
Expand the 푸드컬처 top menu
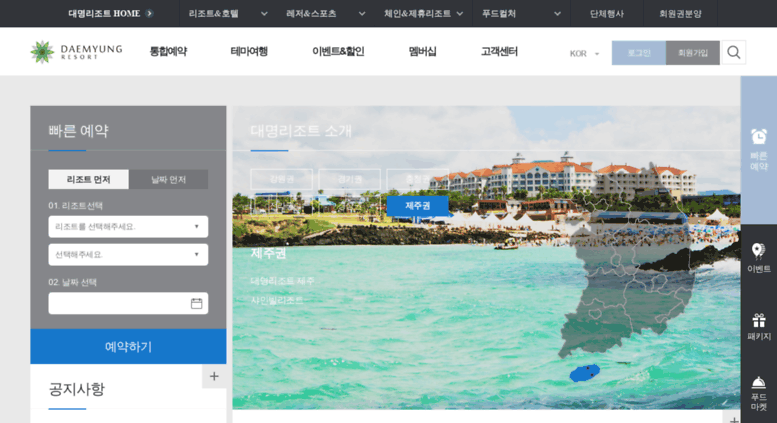tap(521, 13)
